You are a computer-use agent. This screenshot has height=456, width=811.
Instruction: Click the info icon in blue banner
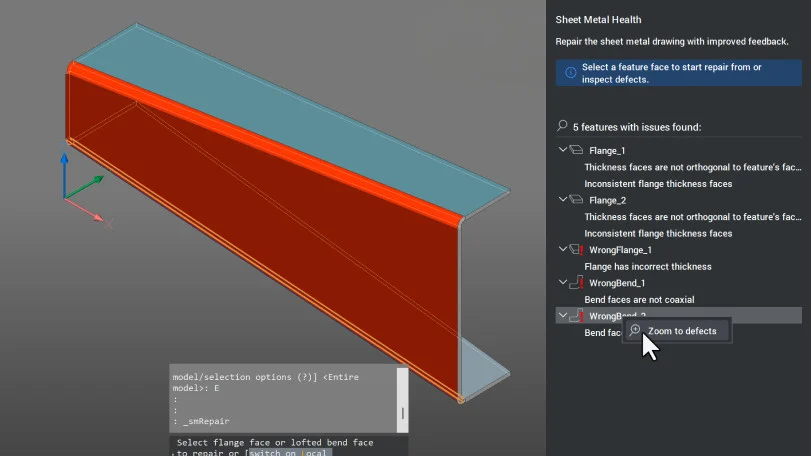click(570, 73)
